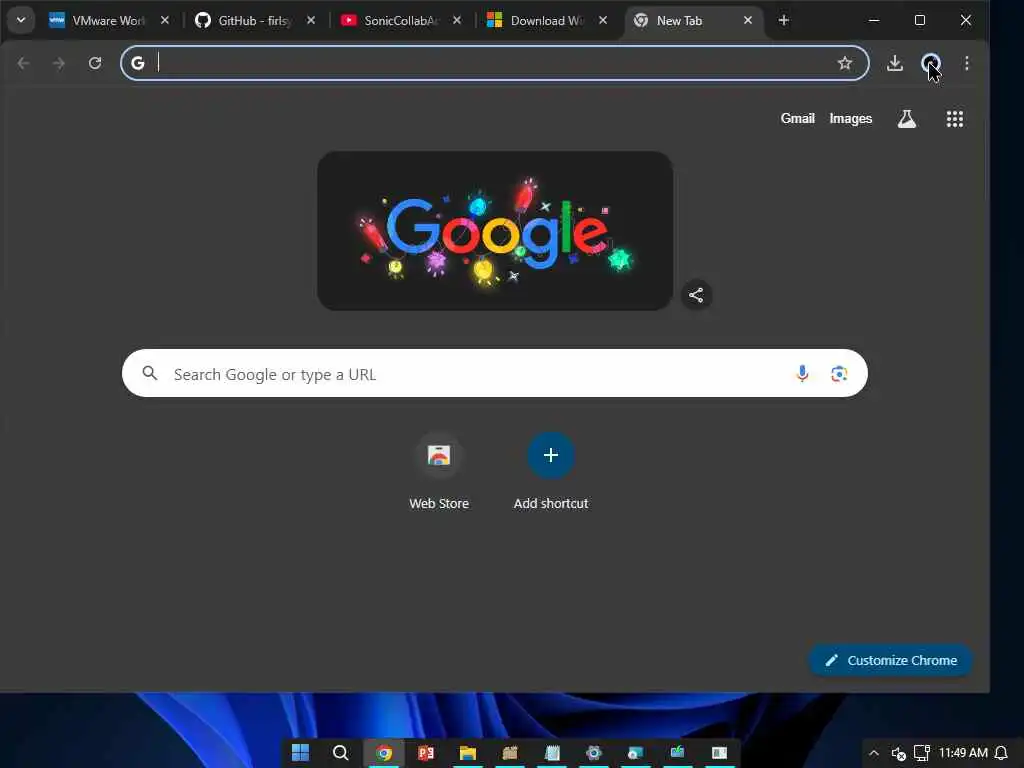Go forward with the forward arrow

(x=59, y=63)
